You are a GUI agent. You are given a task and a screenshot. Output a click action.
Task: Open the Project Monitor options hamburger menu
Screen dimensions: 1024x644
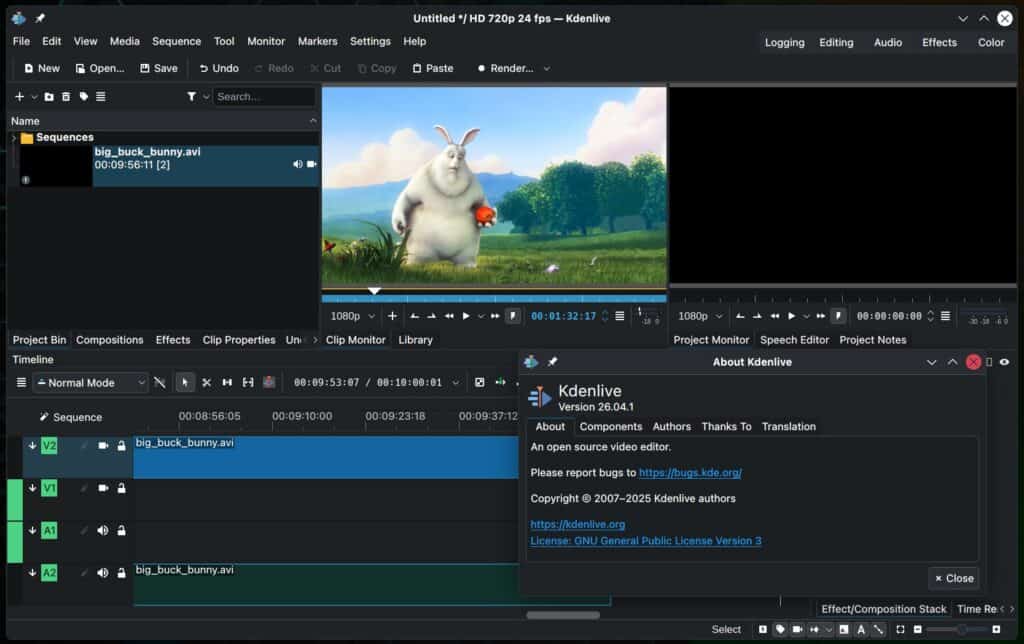pyautogui.click(x=945, y=316)
